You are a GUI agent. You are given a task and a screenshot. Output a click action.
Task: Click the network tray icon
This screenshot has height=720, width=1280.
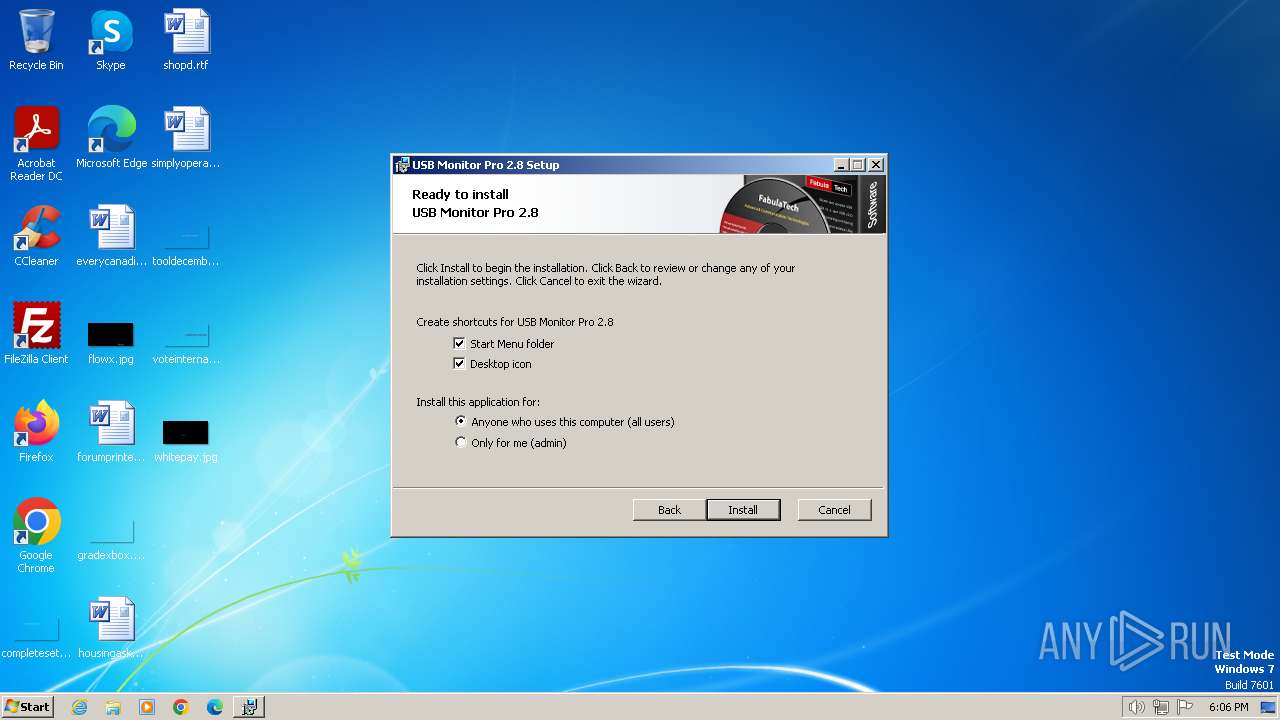click(1161, 707)
